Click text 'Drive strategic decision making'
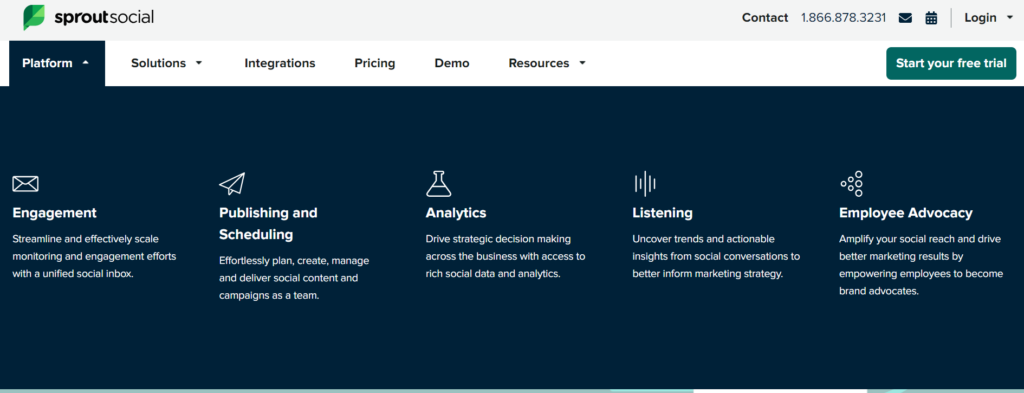The image size is (1024, 393). (498, 239)
